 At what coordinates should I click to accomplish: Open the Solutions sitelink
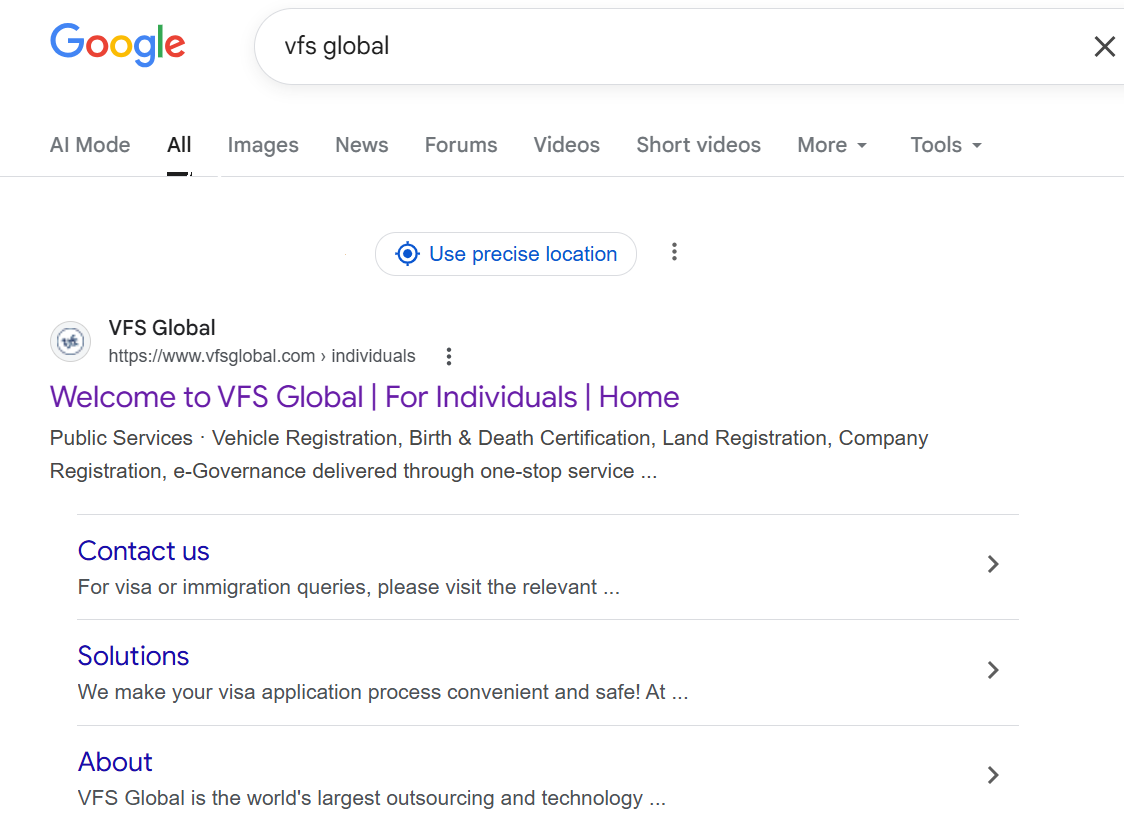pos(133,656)
